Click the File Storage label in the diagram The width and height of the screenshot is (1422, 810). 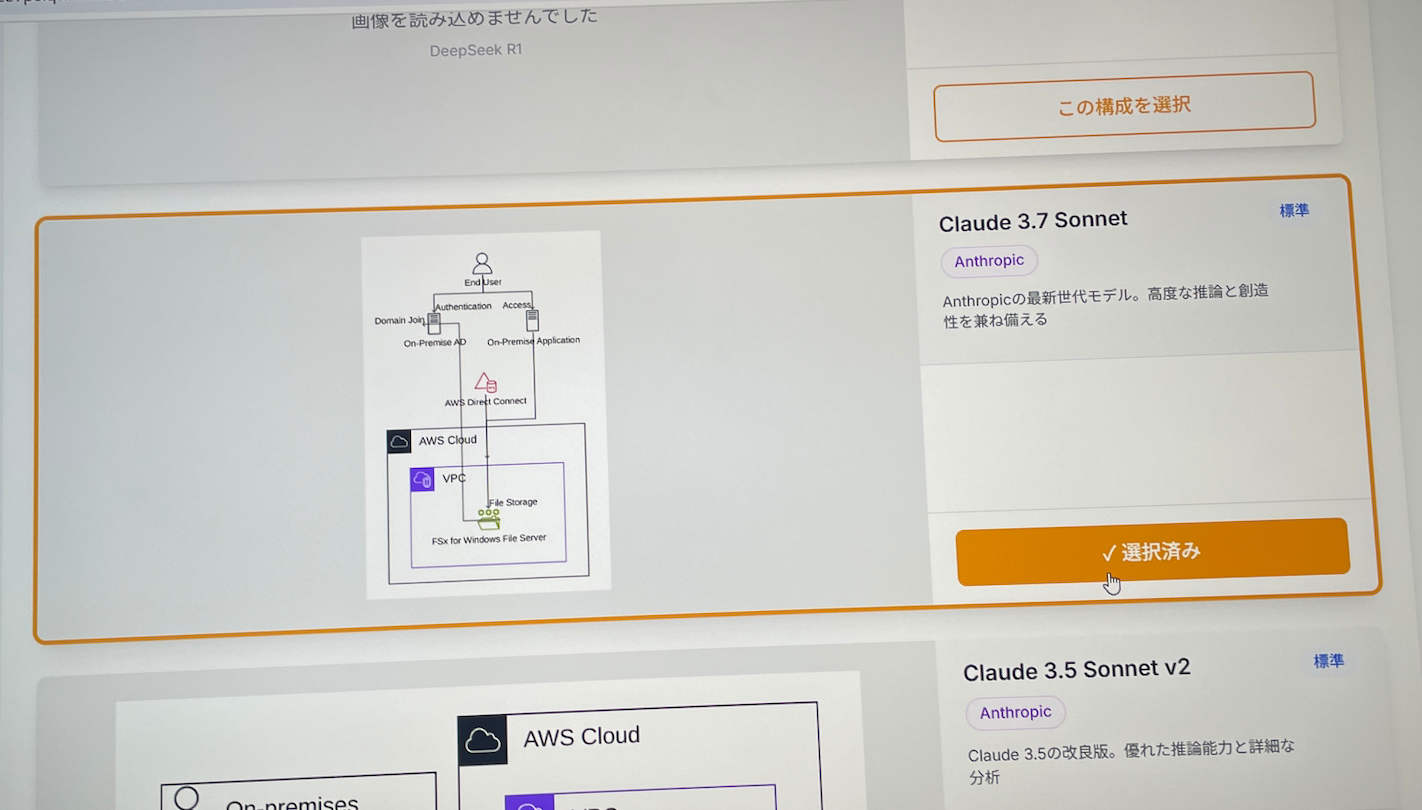[513, 502]
